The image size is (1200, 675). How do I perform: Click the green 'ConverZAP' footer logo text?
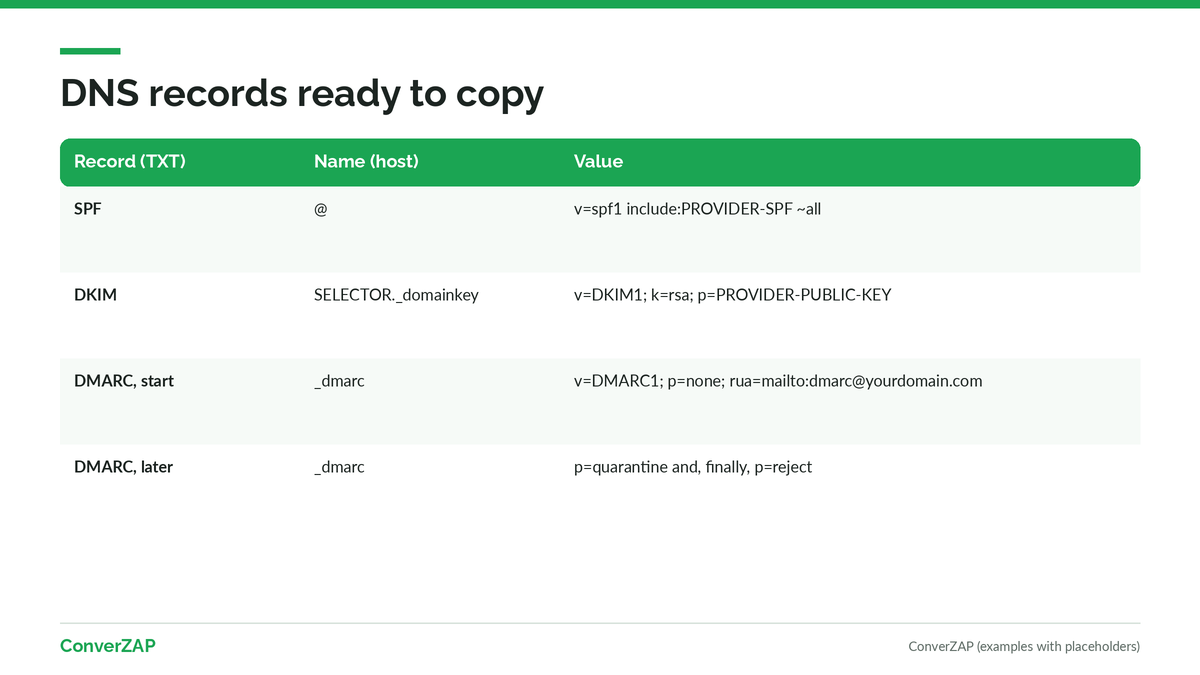tap(108, 646)
